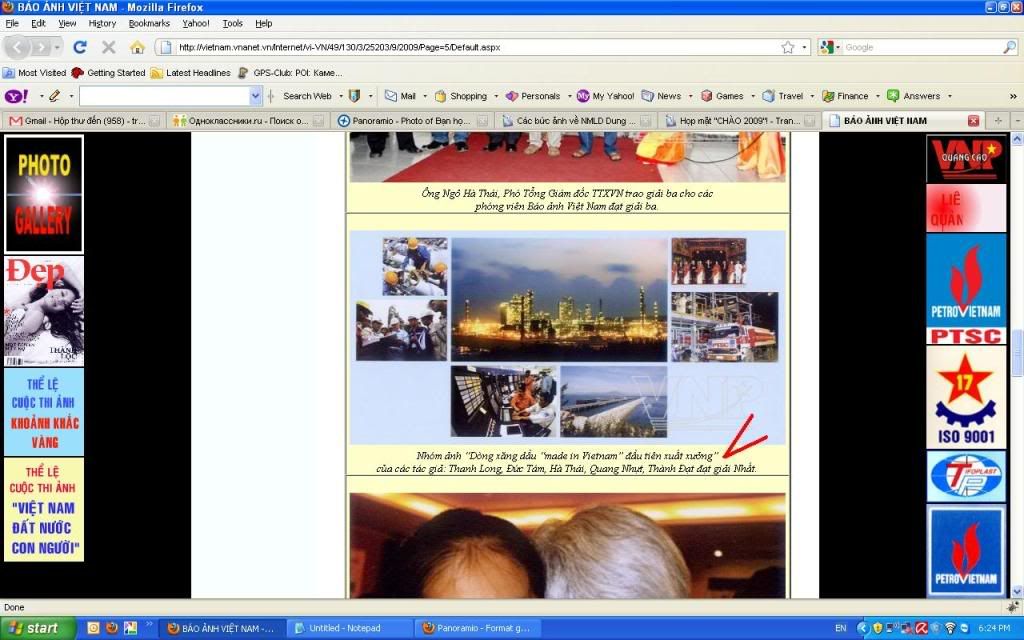Click in the Google search box
This screenshot has width=1024, height=640.
(920, 47)
